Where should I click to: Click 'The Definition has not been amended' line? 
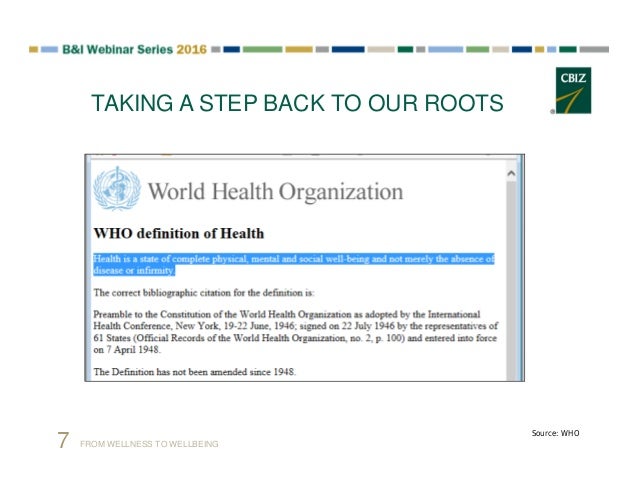(194, 372)
